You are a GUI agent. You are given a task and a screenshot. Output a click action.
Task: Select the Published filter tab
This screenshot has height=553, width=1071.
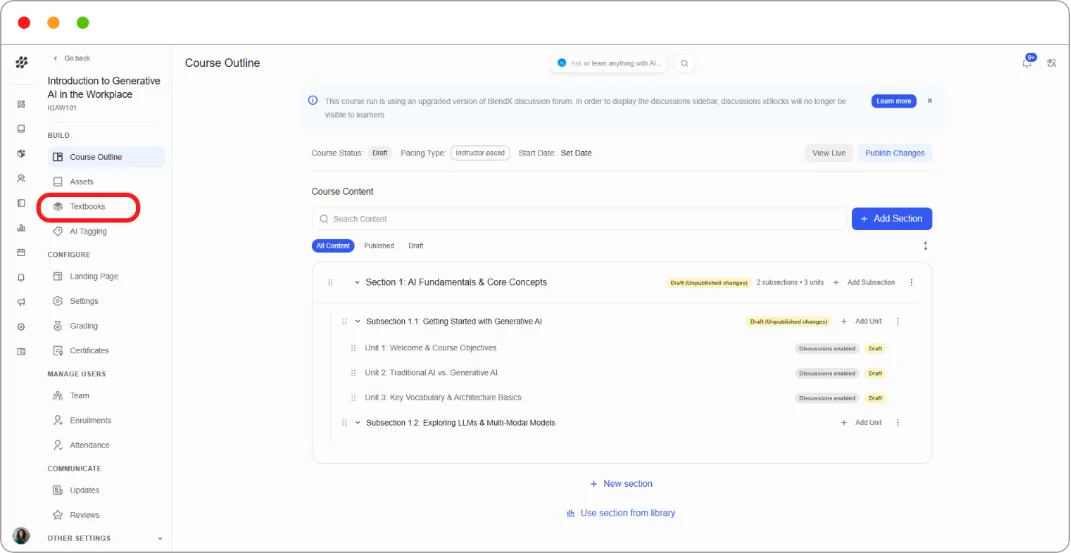pos(379,246)
